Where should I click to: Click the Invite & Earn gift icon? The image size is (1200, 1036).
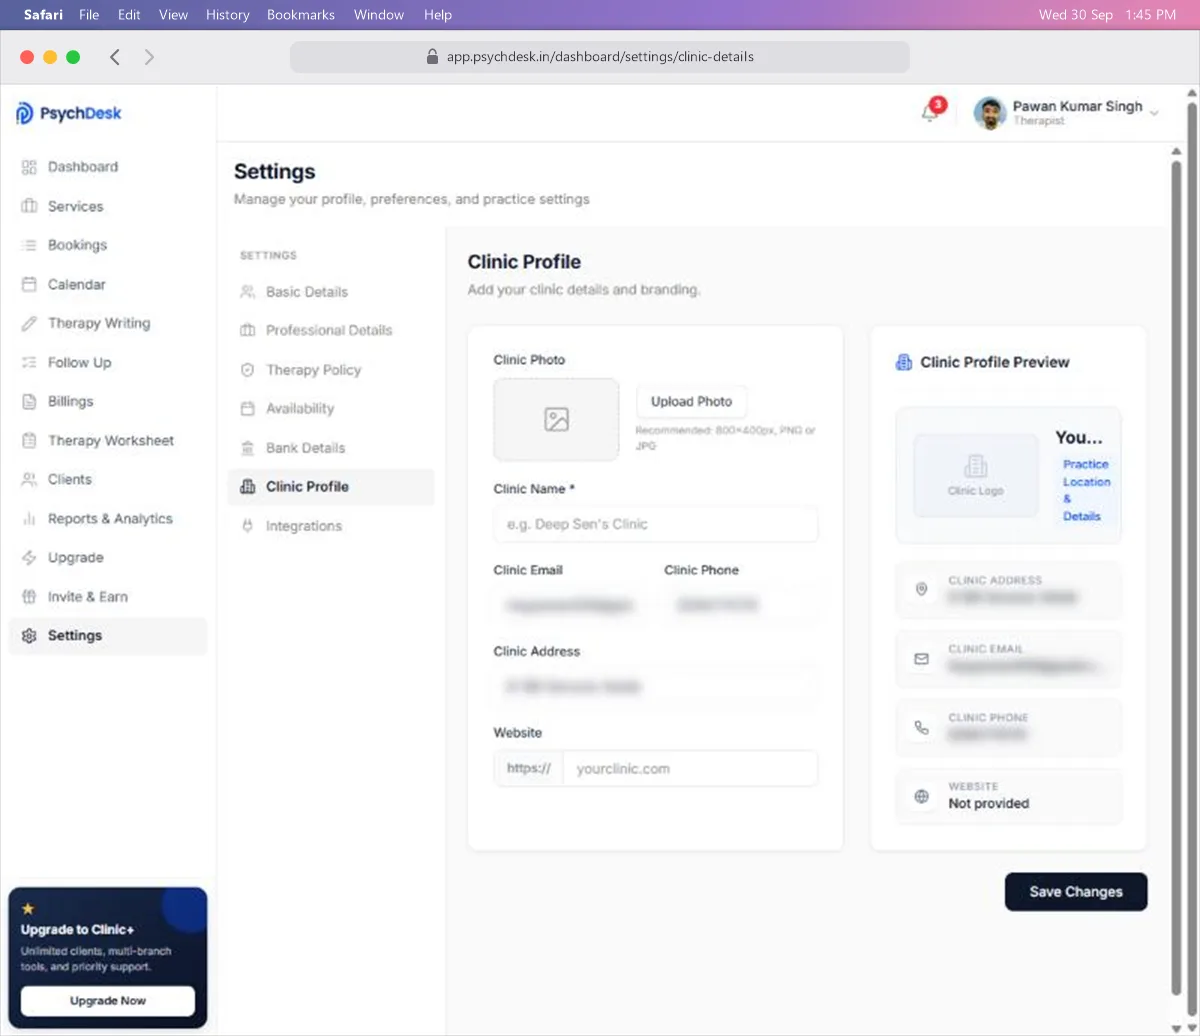pos(29,597)
